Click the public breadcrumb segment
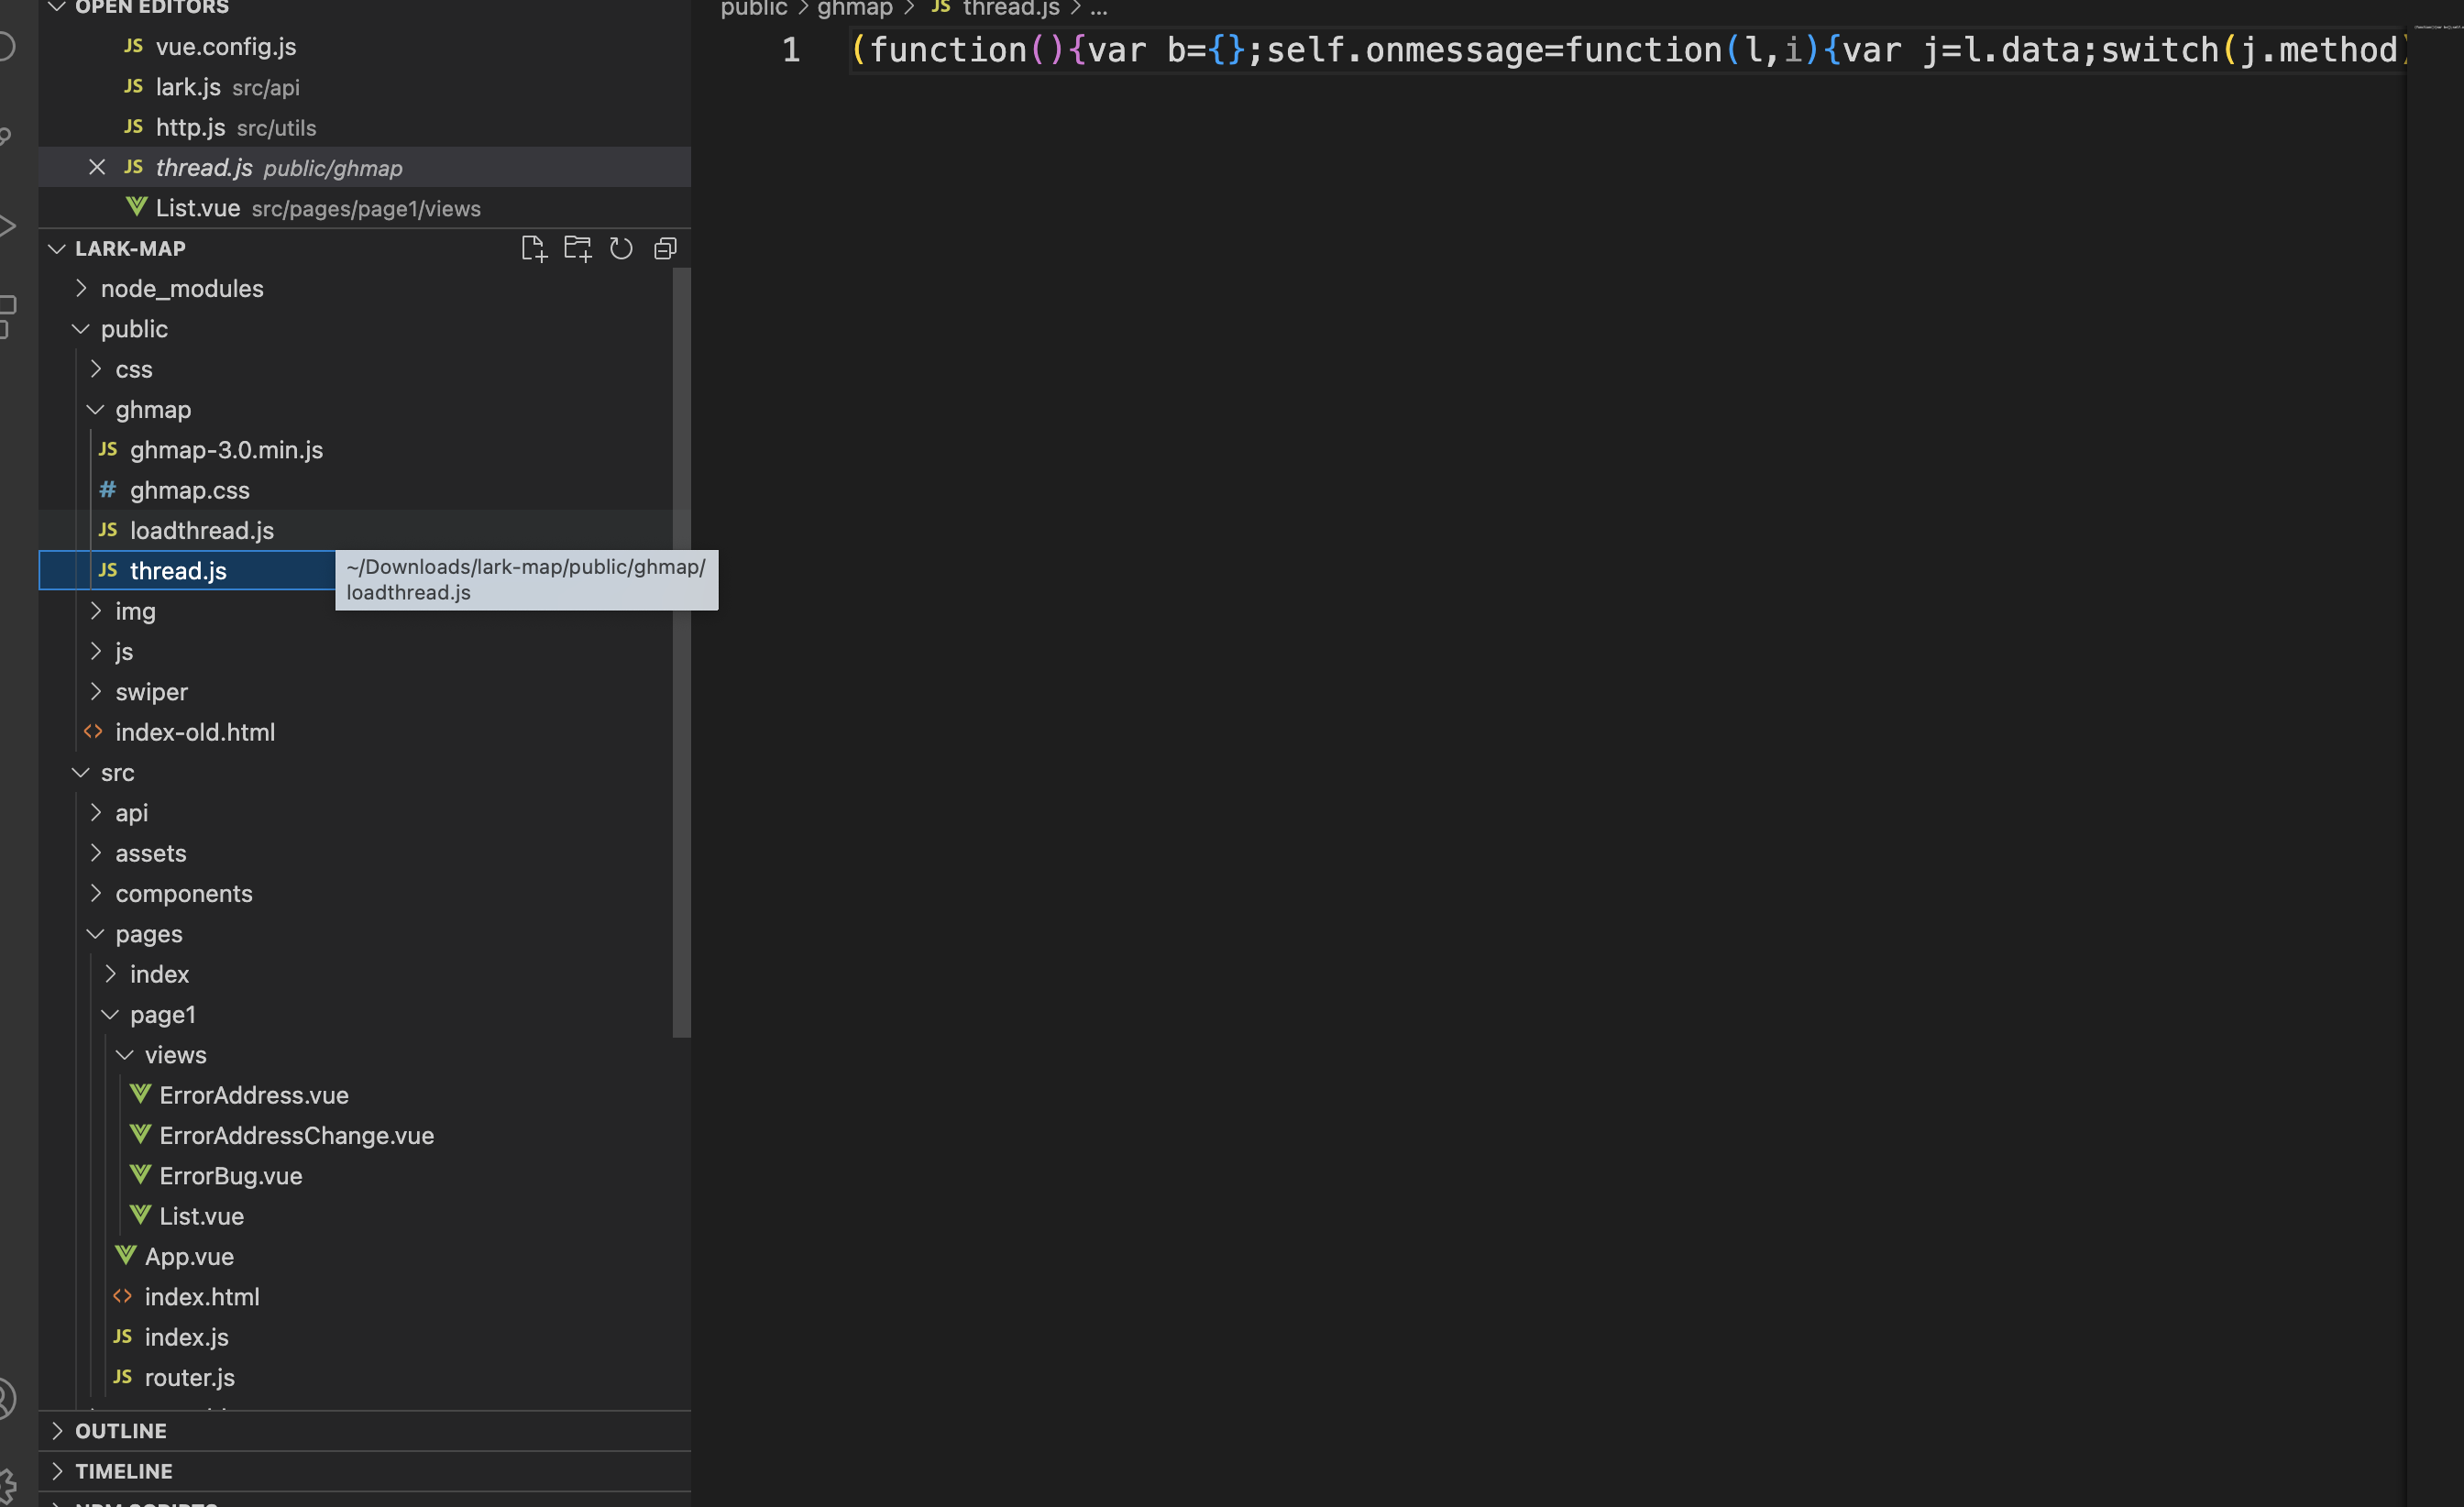Image resolution: width=2464 pixels, height=1507 pixels. (754, 8)
